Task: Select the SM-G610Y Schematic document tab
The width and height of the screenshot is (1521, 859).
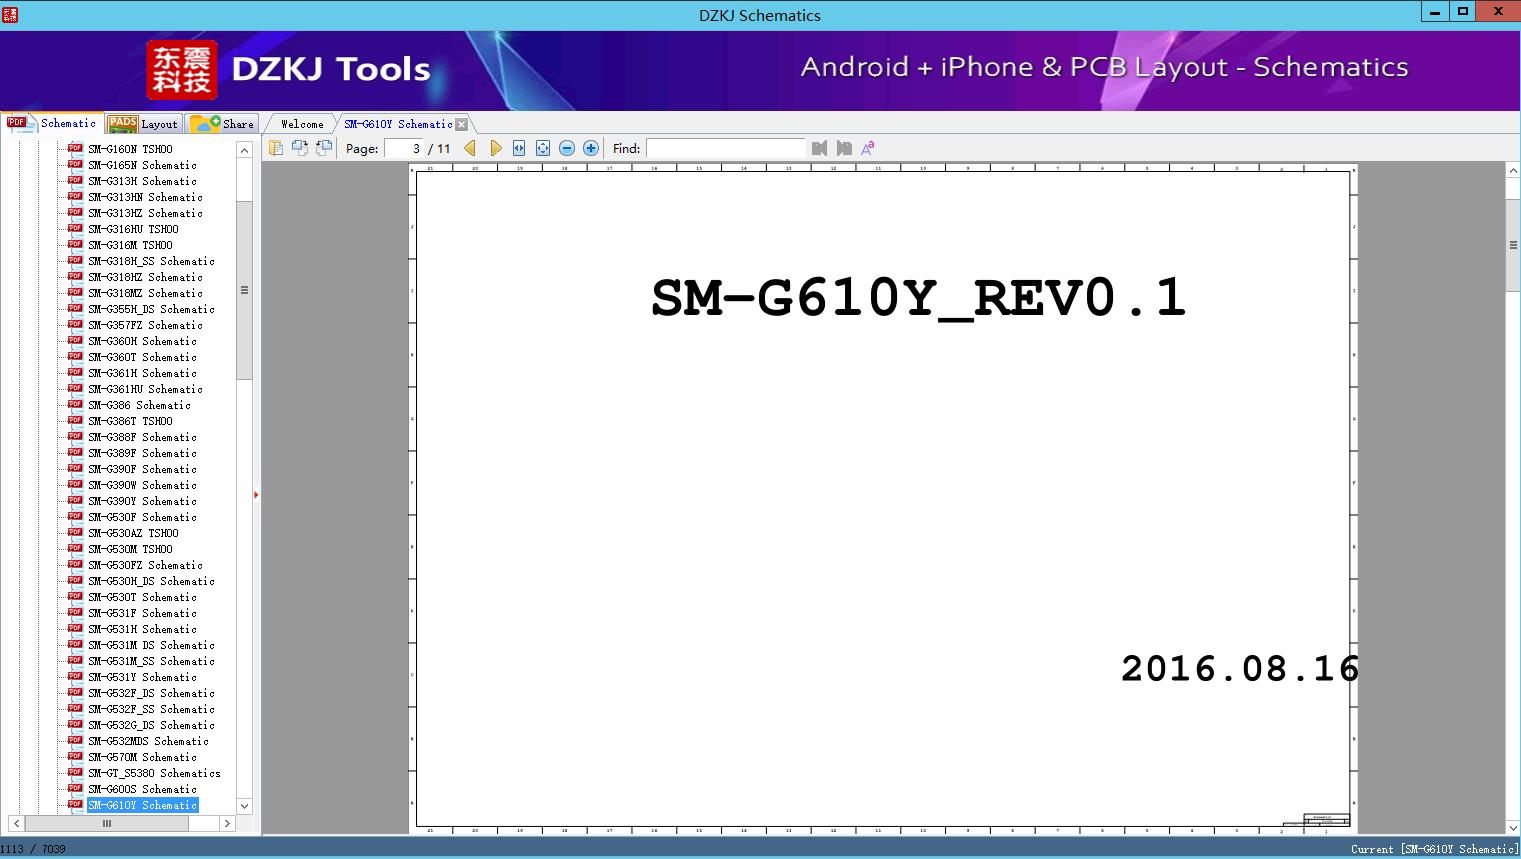Action: [398, 124]
